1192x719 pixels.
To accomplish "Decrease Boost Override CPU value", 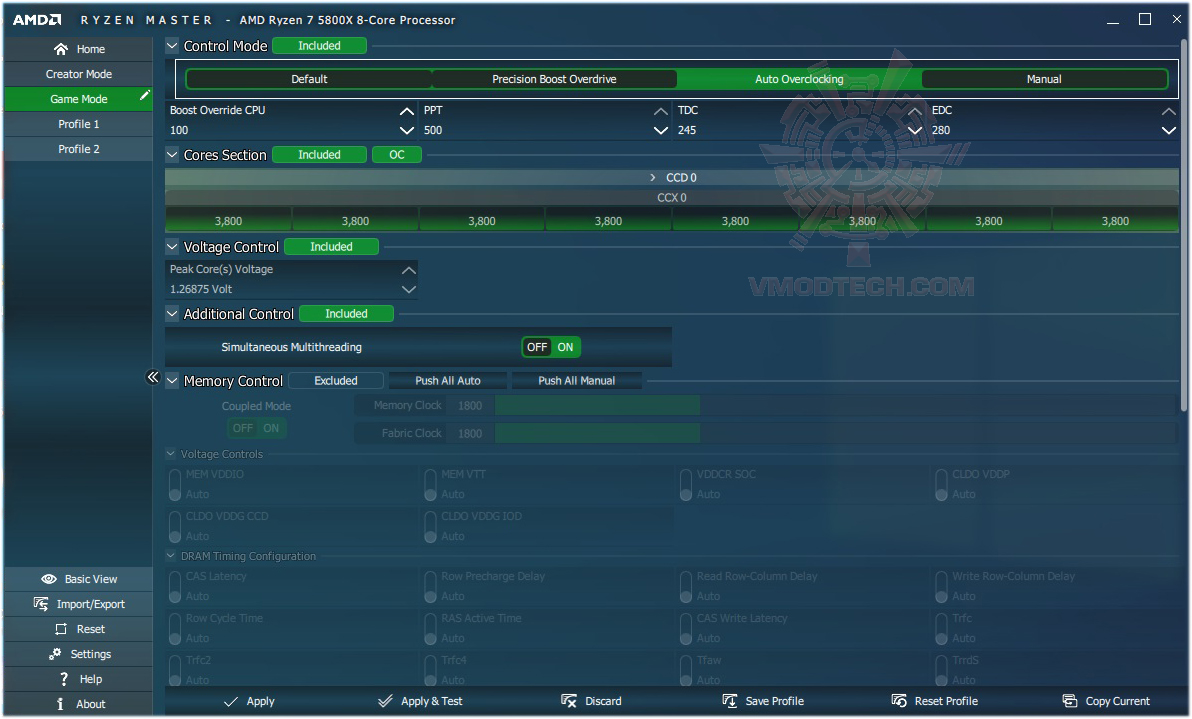I will click(407, 131).
